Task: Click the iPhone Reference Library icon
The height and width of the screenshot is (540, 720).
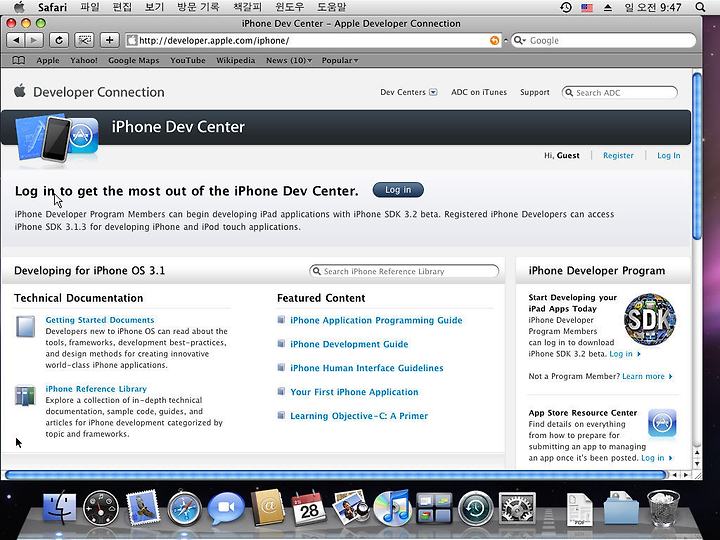Action: (25, 396)
